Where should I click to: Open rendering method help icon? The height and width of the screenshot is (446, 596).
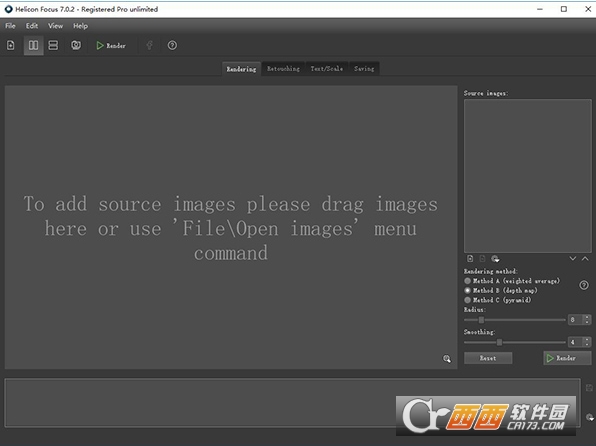click(x=584, y=285)
